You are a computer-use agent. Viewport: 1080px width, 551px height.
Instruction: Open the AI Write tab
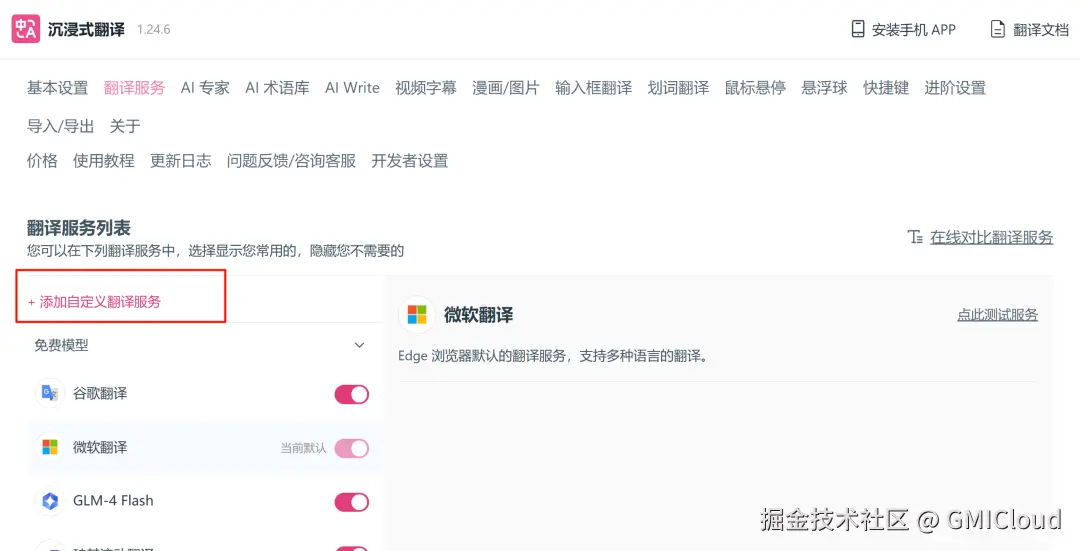353,87
